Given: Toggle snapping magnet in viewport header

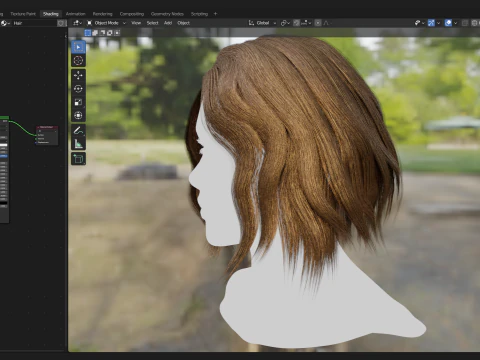Looking at the screenshot, I should pos(296,23).
